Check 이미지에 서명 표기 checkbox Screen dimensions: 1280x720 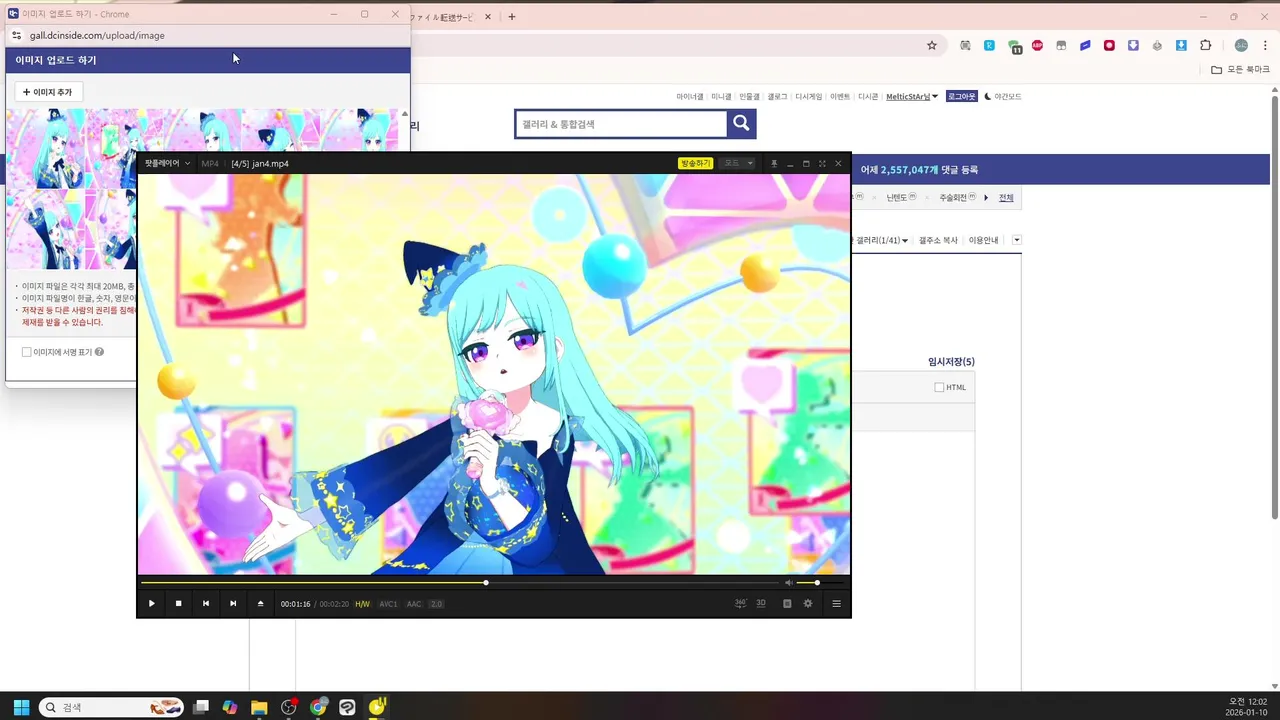pos(27,352)
